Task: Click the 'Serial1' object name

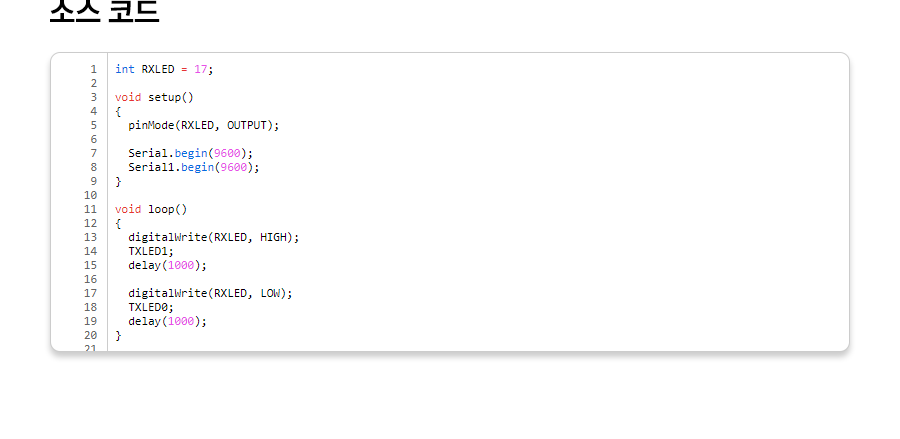Action: pyautogui.click(x=151, y=167)
